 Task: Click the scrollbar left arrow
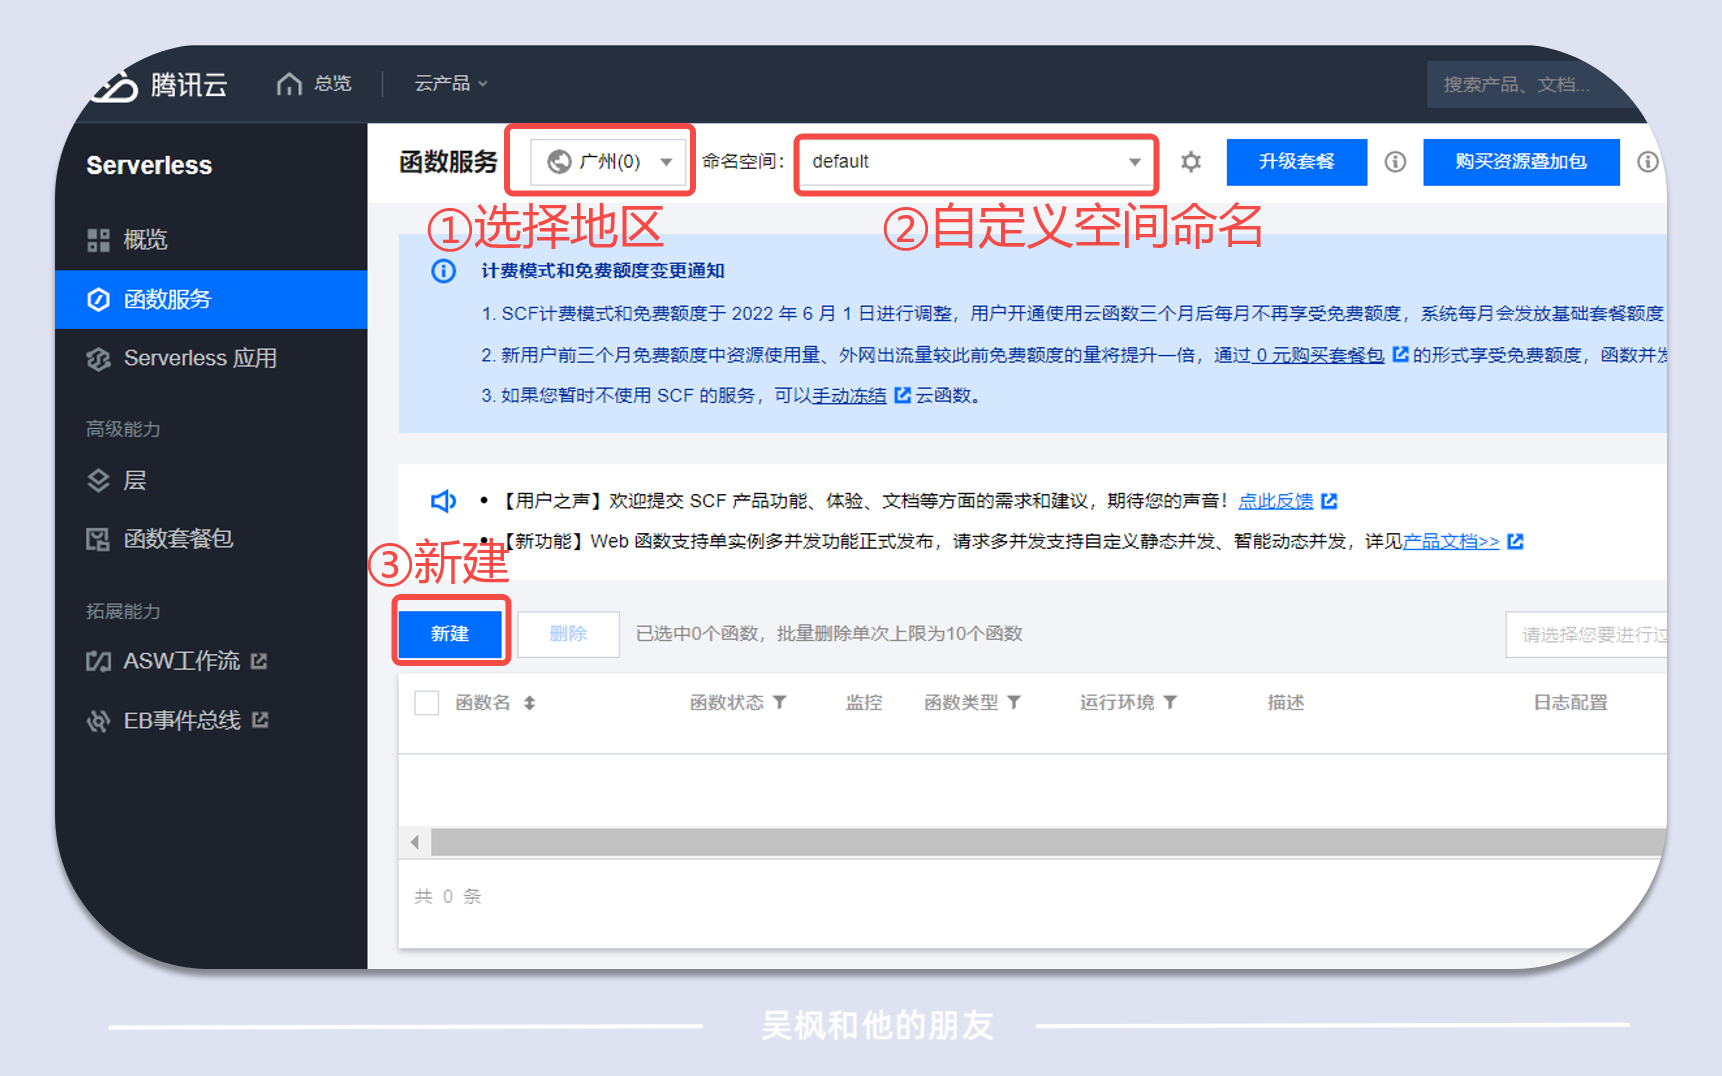(x=415, y=842)
